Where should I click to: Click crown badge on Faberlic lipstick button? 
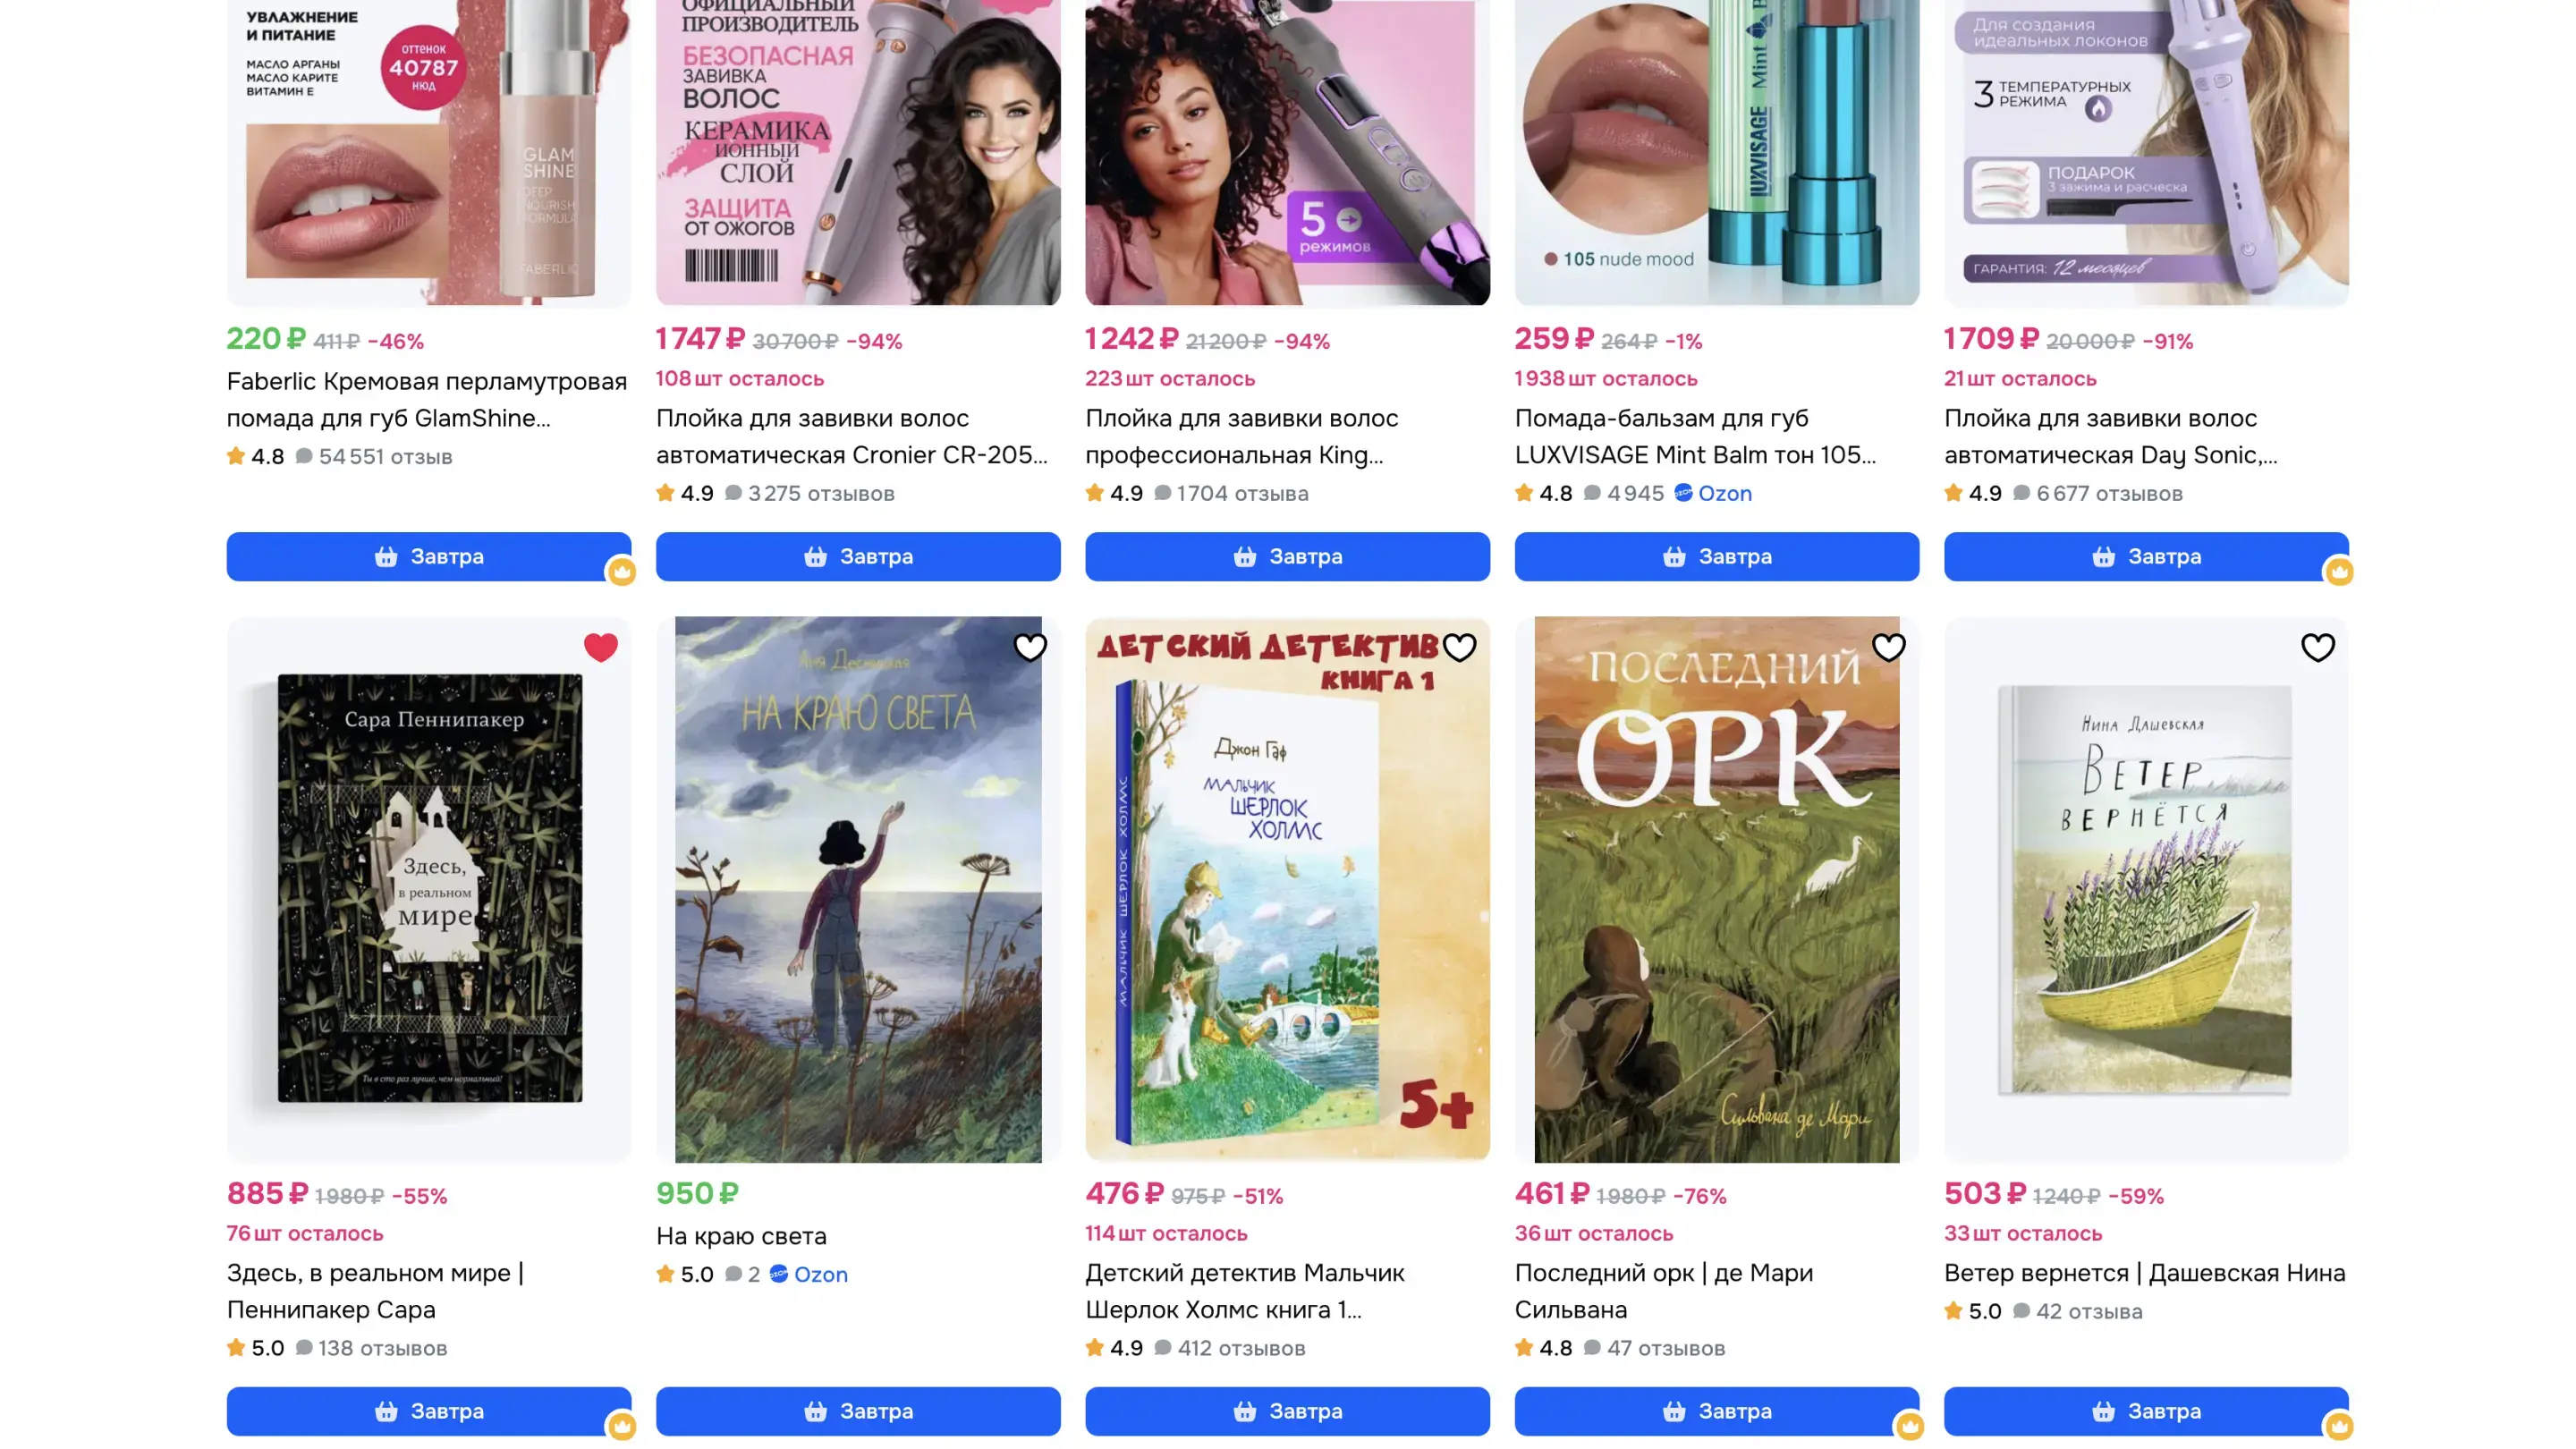tap(622, 572)
